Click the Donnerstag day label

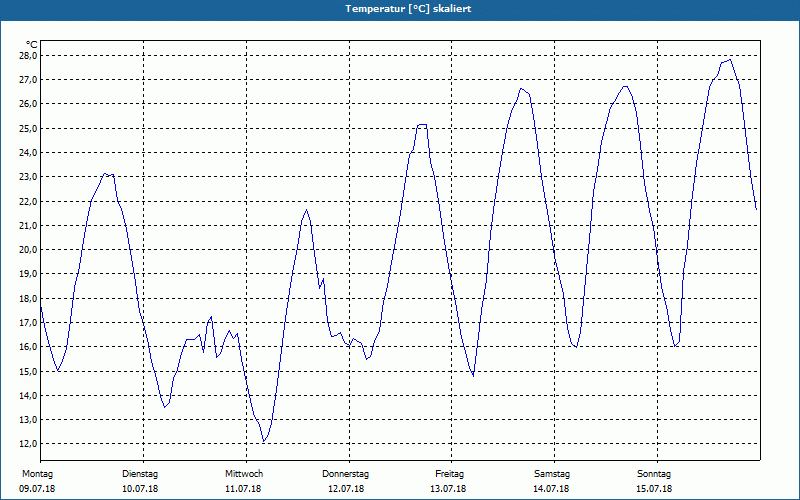coord(345,474)
